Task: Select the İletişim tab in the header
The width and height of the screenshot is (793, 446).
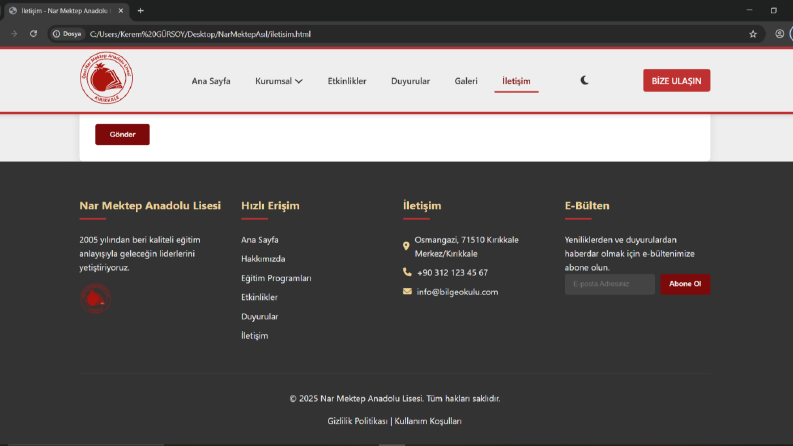Action: pyautogui.click(x=516, y=81)
